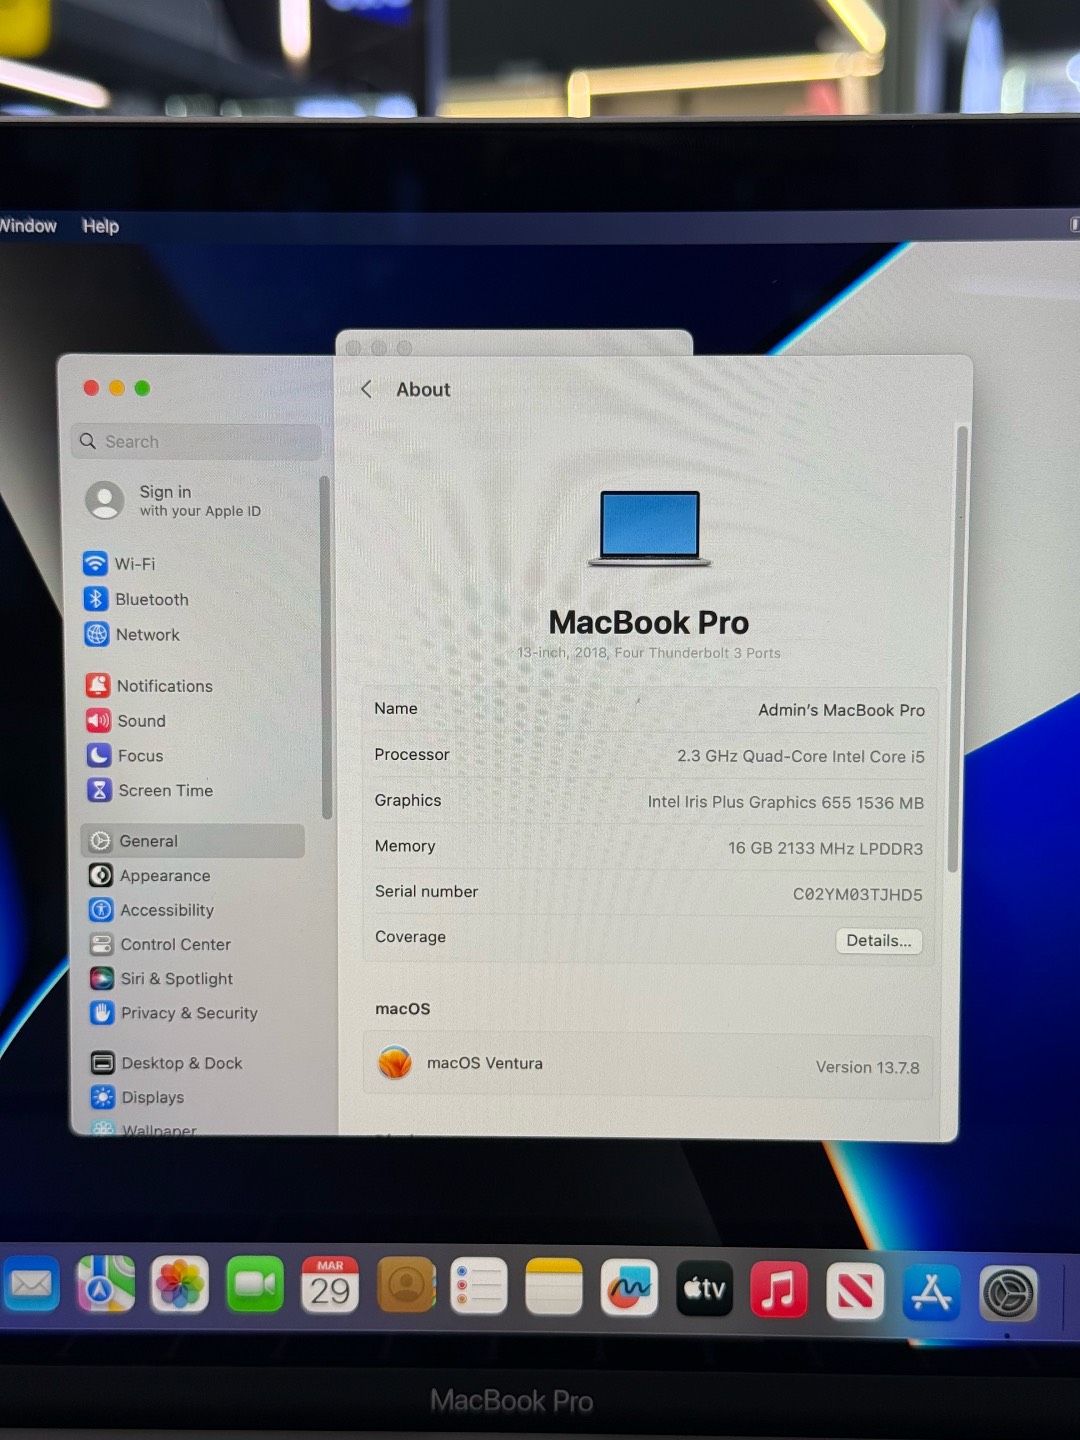Image resolution: width=1080 pixels, height=1440 pixels.
Task: Click the Coverage Details button
Action: point(878,941)
